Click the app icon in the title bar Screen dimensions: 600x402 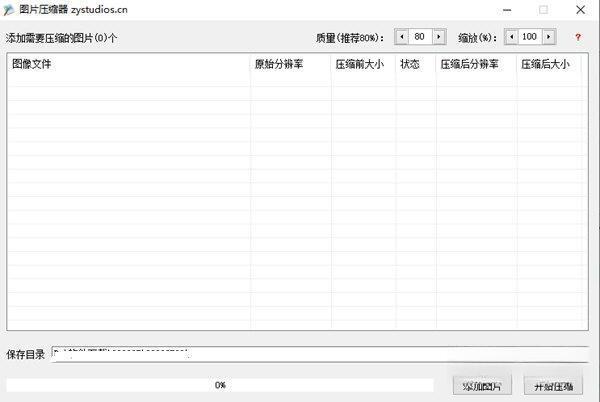pyautogui.click(x=9, y=10)
